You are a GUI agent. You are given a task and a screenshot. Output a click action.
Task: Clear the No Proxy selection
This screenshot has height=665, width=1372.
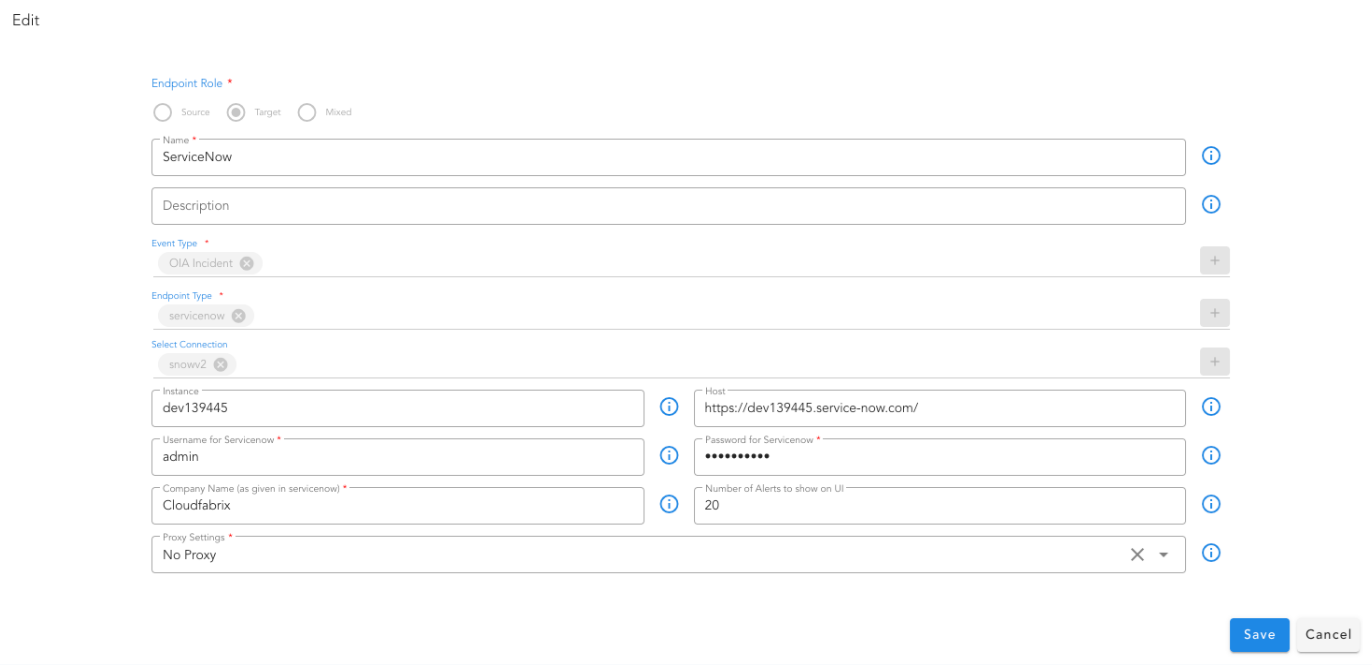tap(1137, 555)
